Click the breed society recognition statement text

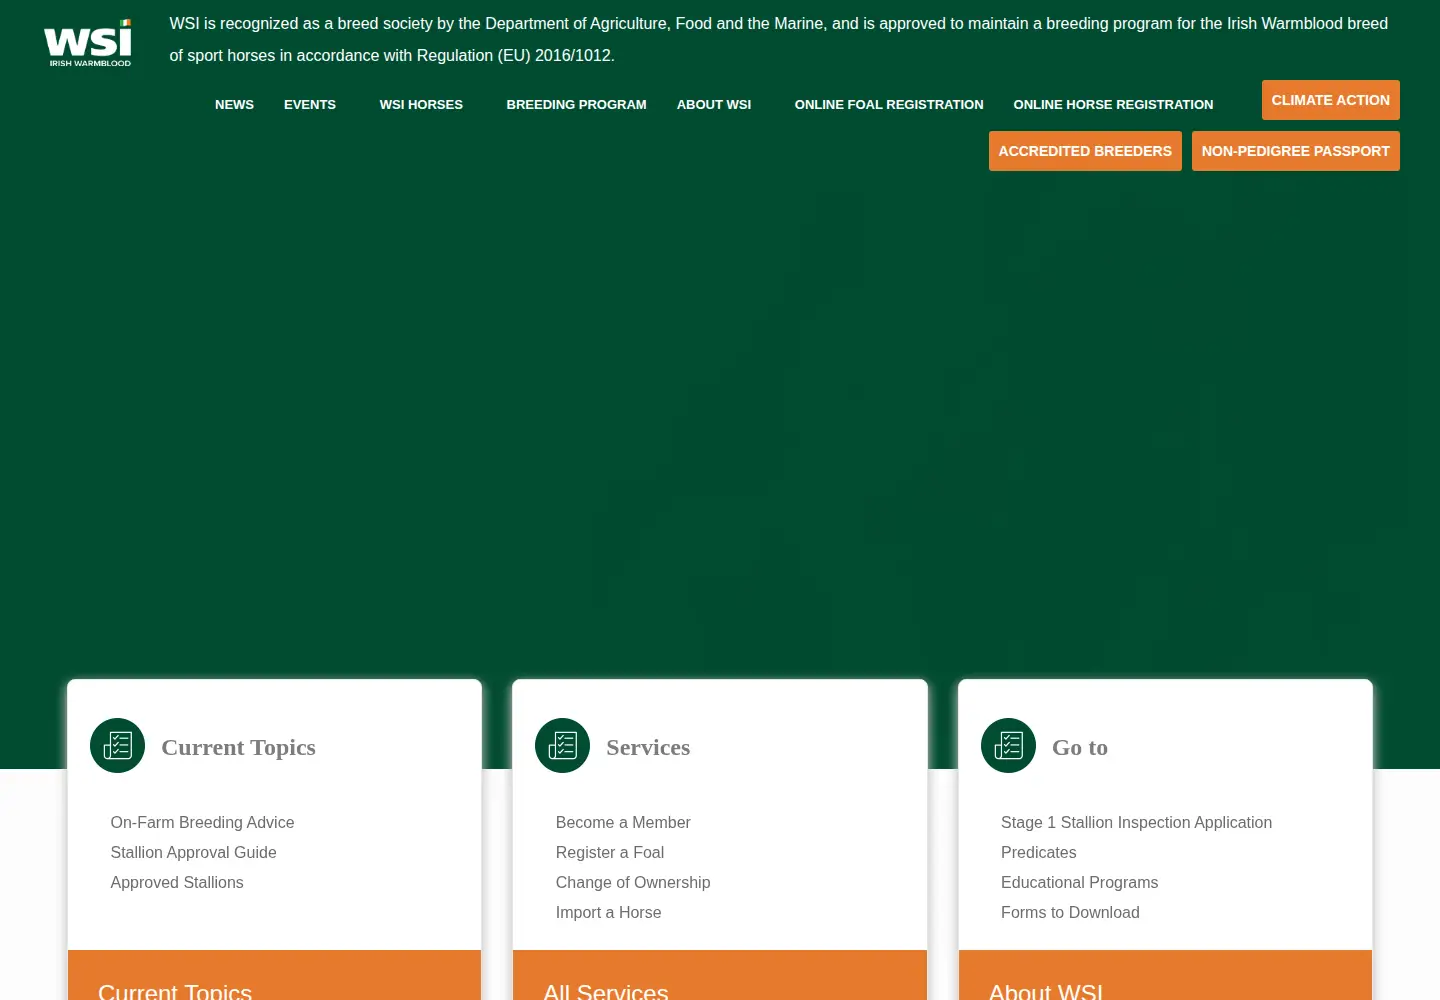[779, 39]
